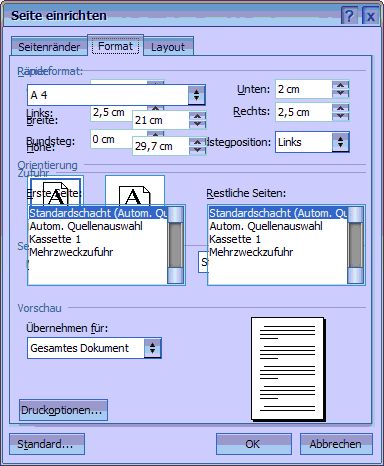Click the help question mark button
The image size is (384, 466).
(349, 15)
